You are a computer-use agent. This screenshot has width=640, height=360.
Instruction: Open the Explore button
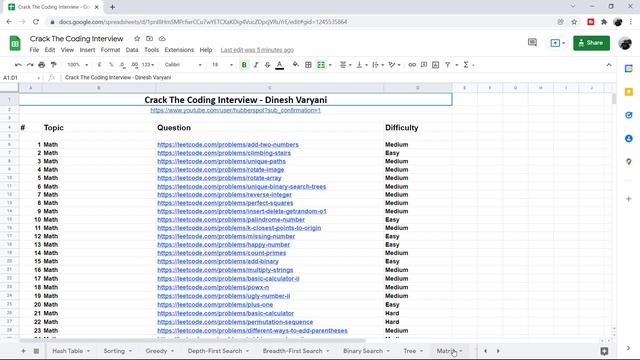604,351
